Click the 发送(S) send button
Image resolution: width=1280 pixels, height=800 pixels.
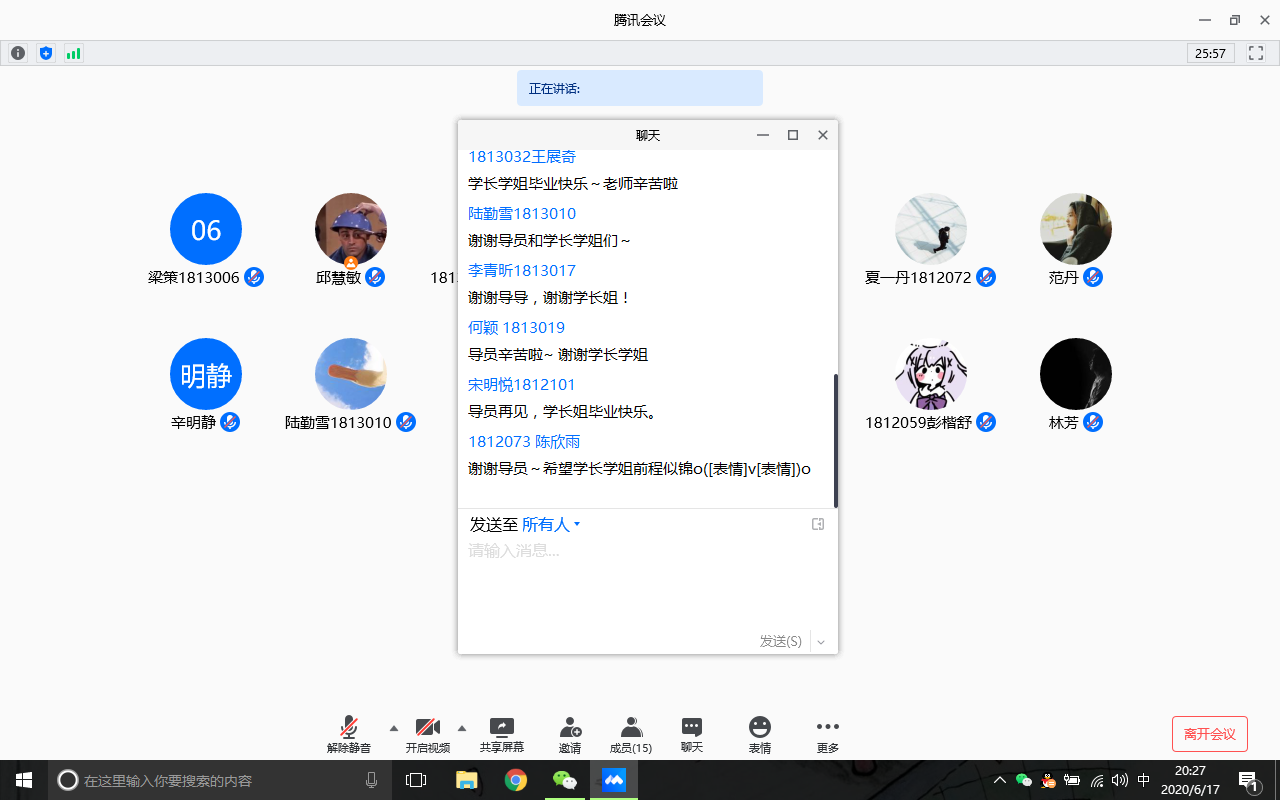click(780, 641)
